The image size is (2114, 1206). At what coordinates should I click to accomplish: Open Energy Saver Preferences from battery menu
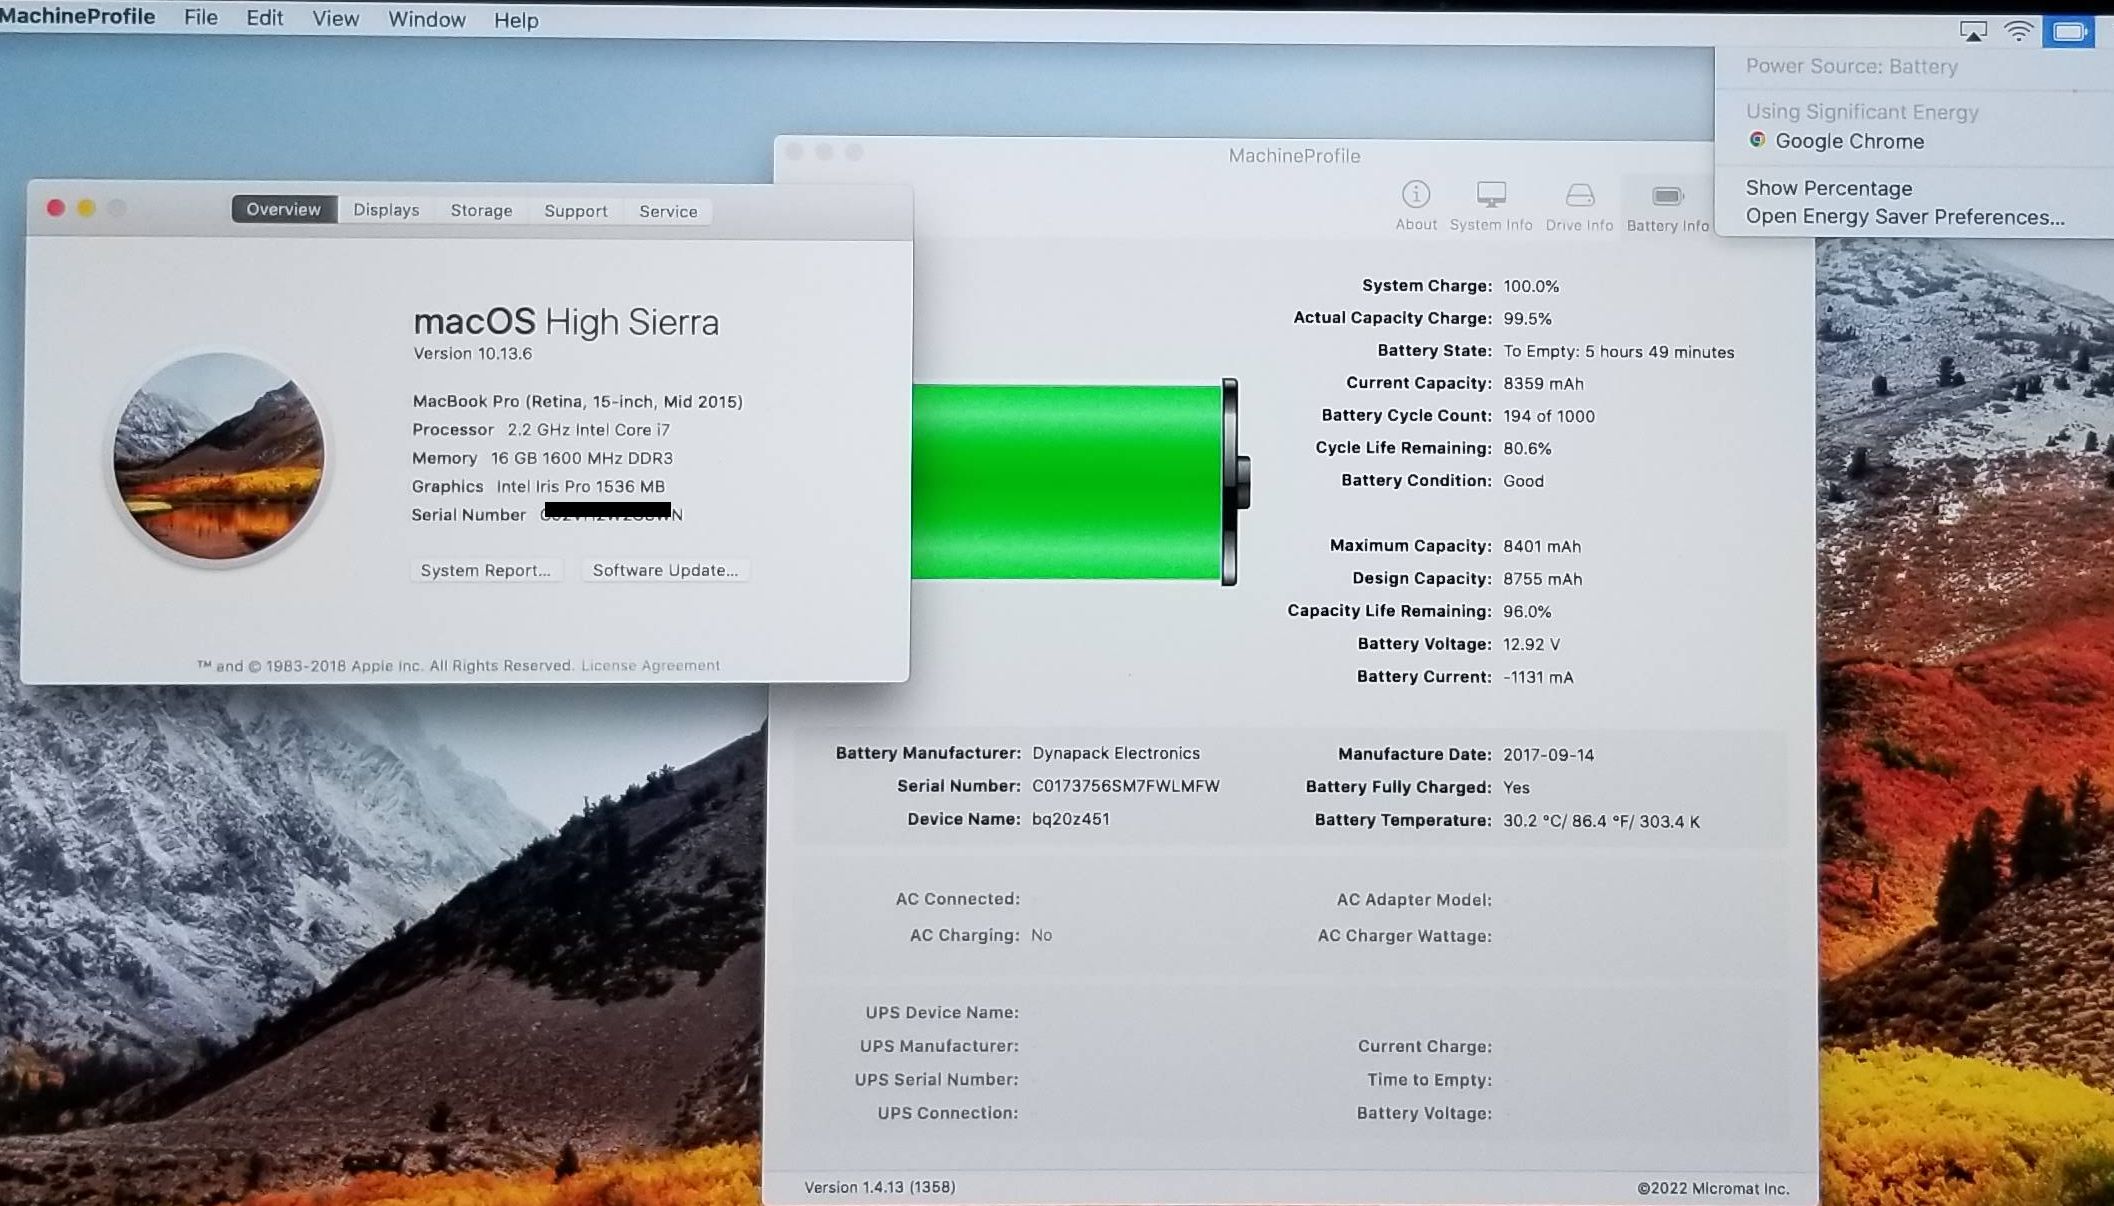(1904, 217)
